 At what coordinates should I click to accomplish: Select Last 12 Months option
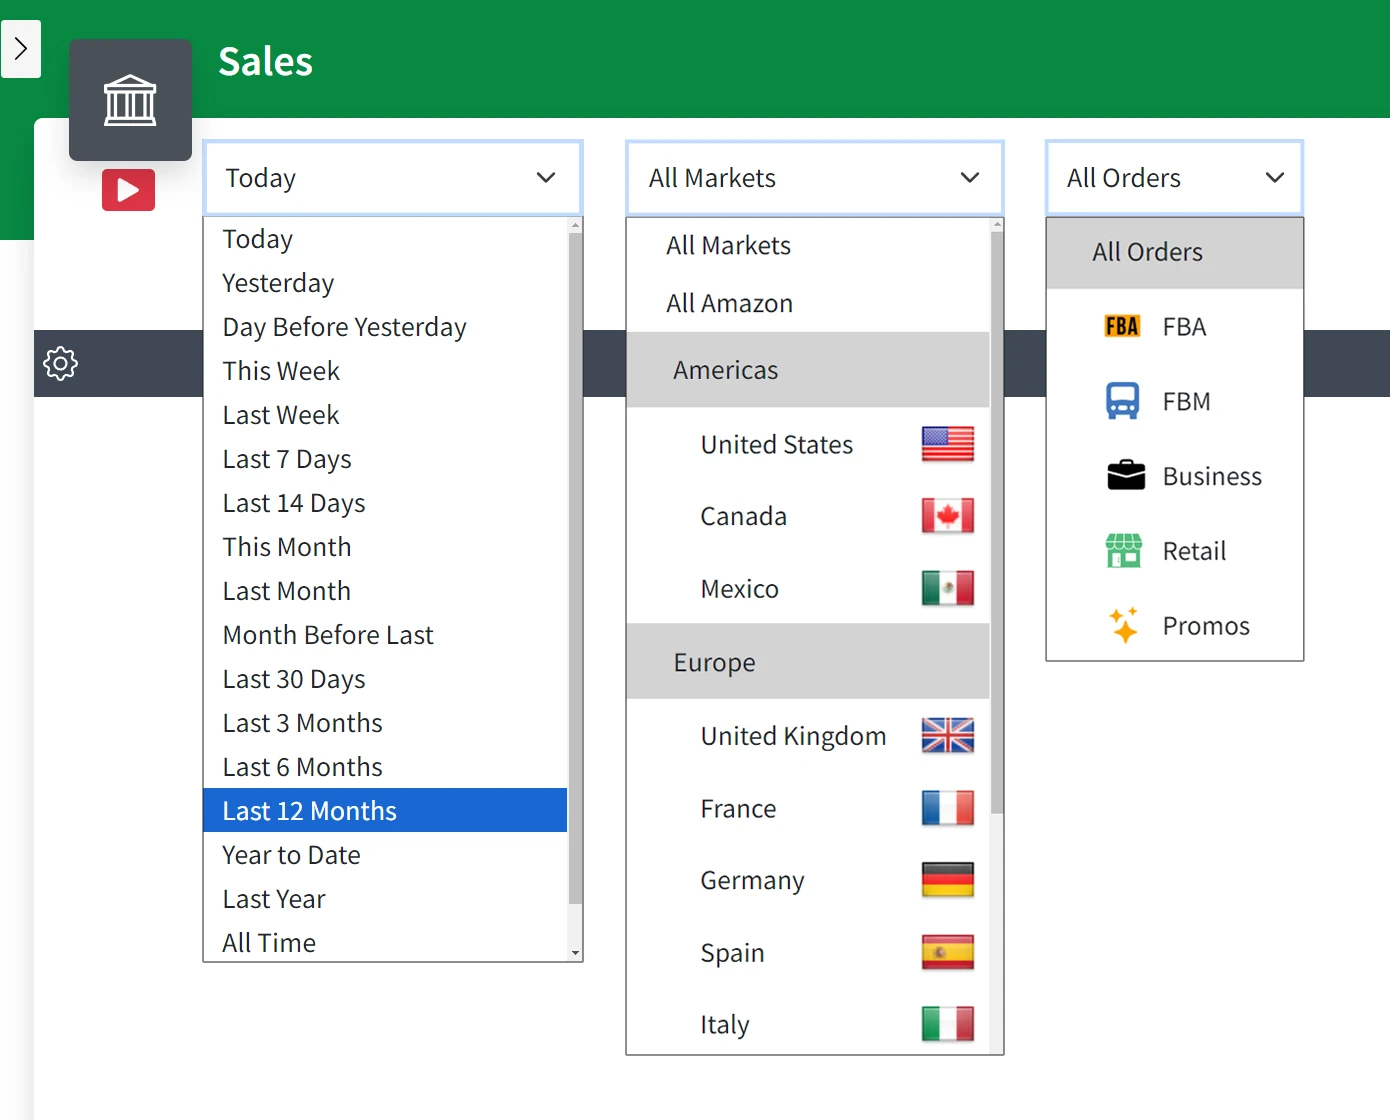pyautogui.click(x=385, y=810)
